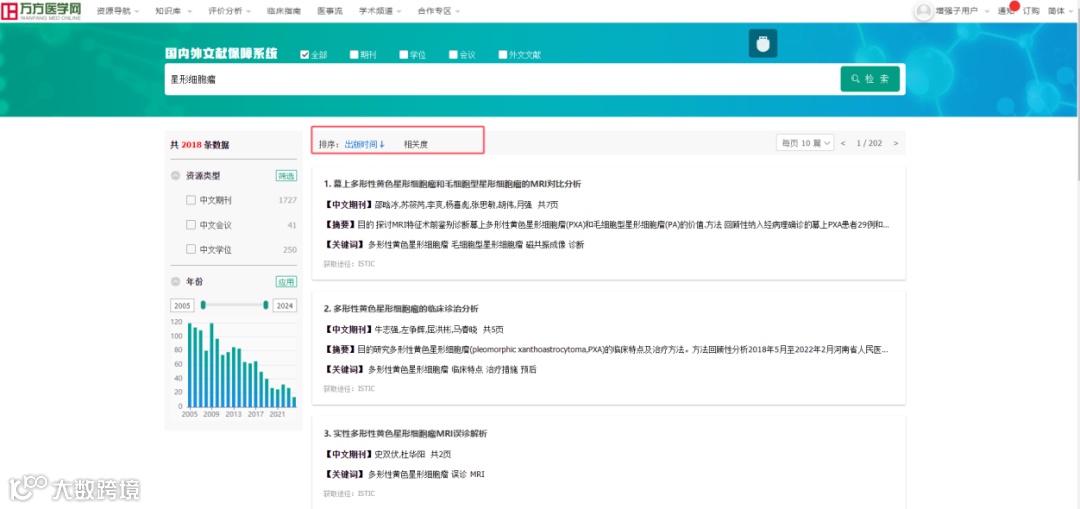Open the 学术频道 dropdown menu
The image size is (1080, 509).
point(380,11)
